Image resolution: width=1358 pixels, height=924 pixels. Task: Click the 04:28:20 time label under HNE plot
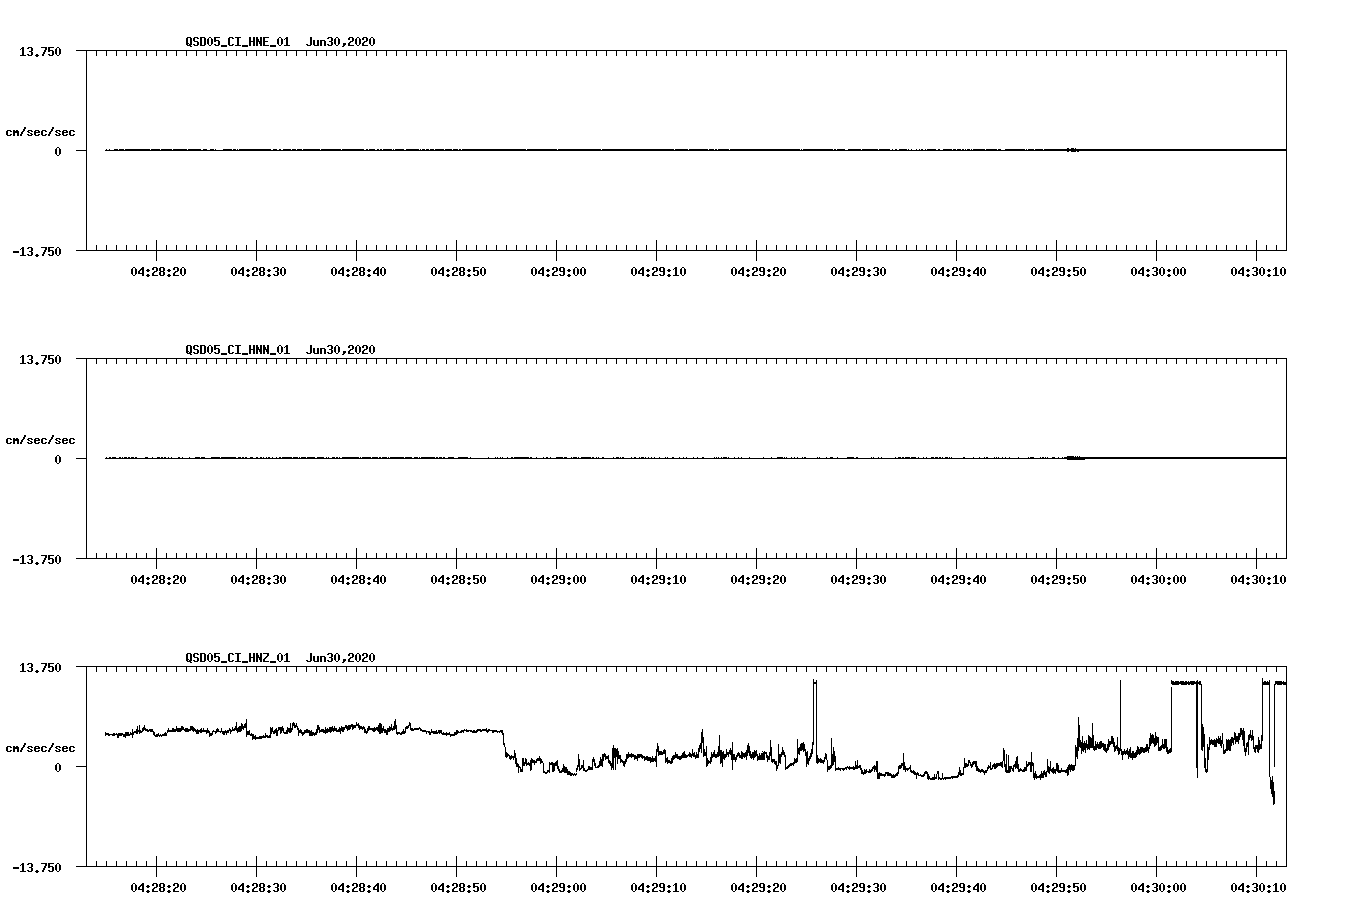(x=158, y=272)
